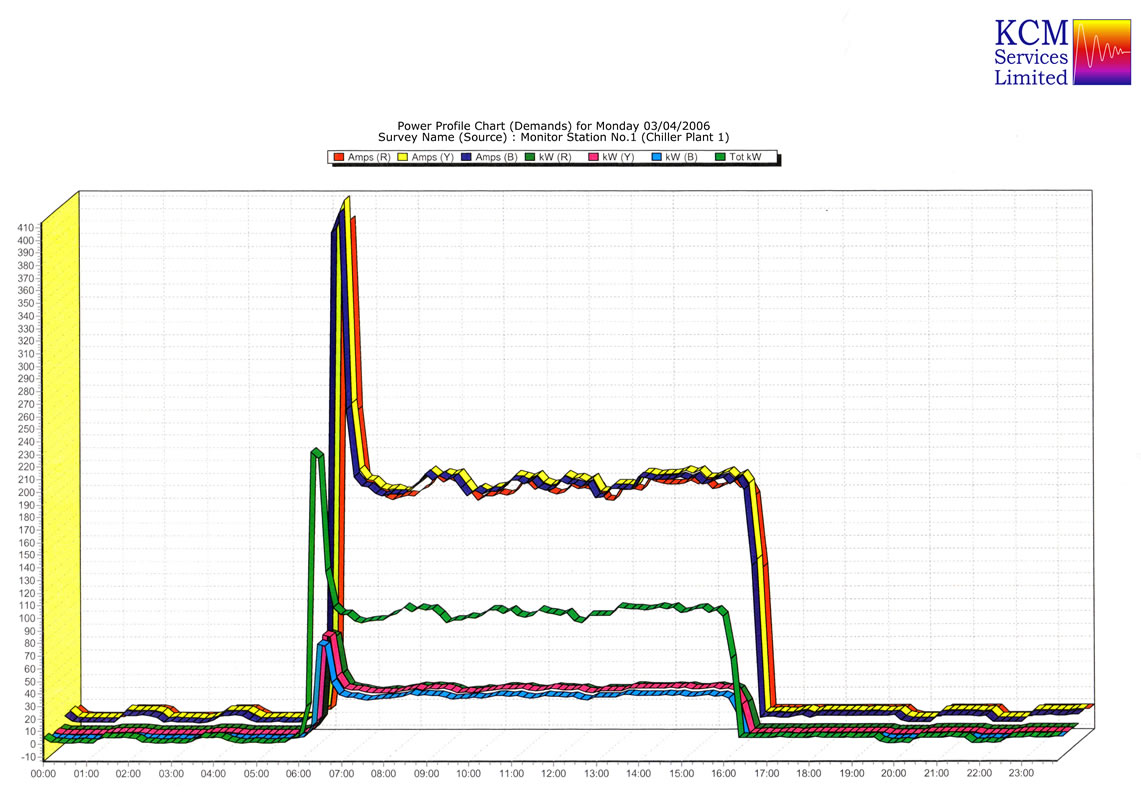Click the peak of the green Tot kW spike
The width and height of the screenshot is (1141, 800).
pyautogui.click(x=317, y=451)
